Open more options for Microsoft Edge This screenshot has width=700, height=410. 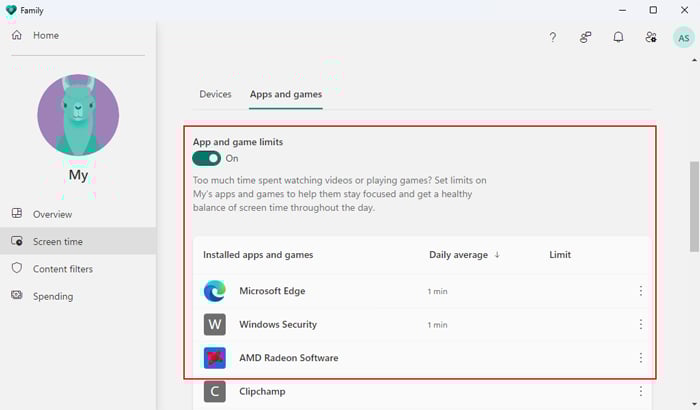click(x=640, y=291)
